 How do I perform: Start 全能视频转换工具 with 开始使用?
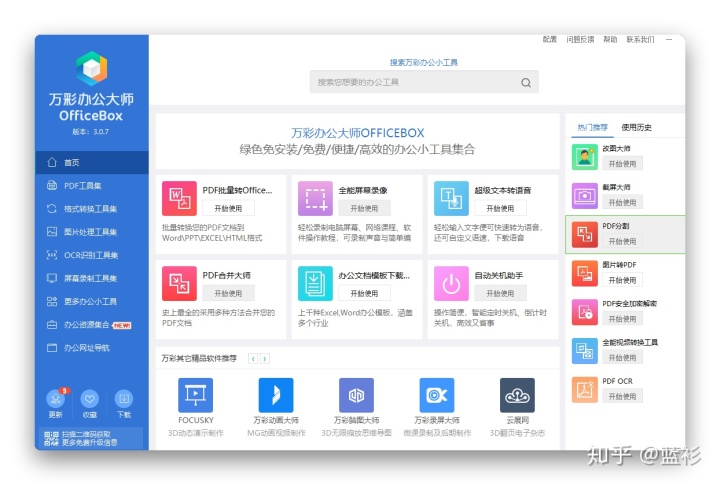pos(622,357)
